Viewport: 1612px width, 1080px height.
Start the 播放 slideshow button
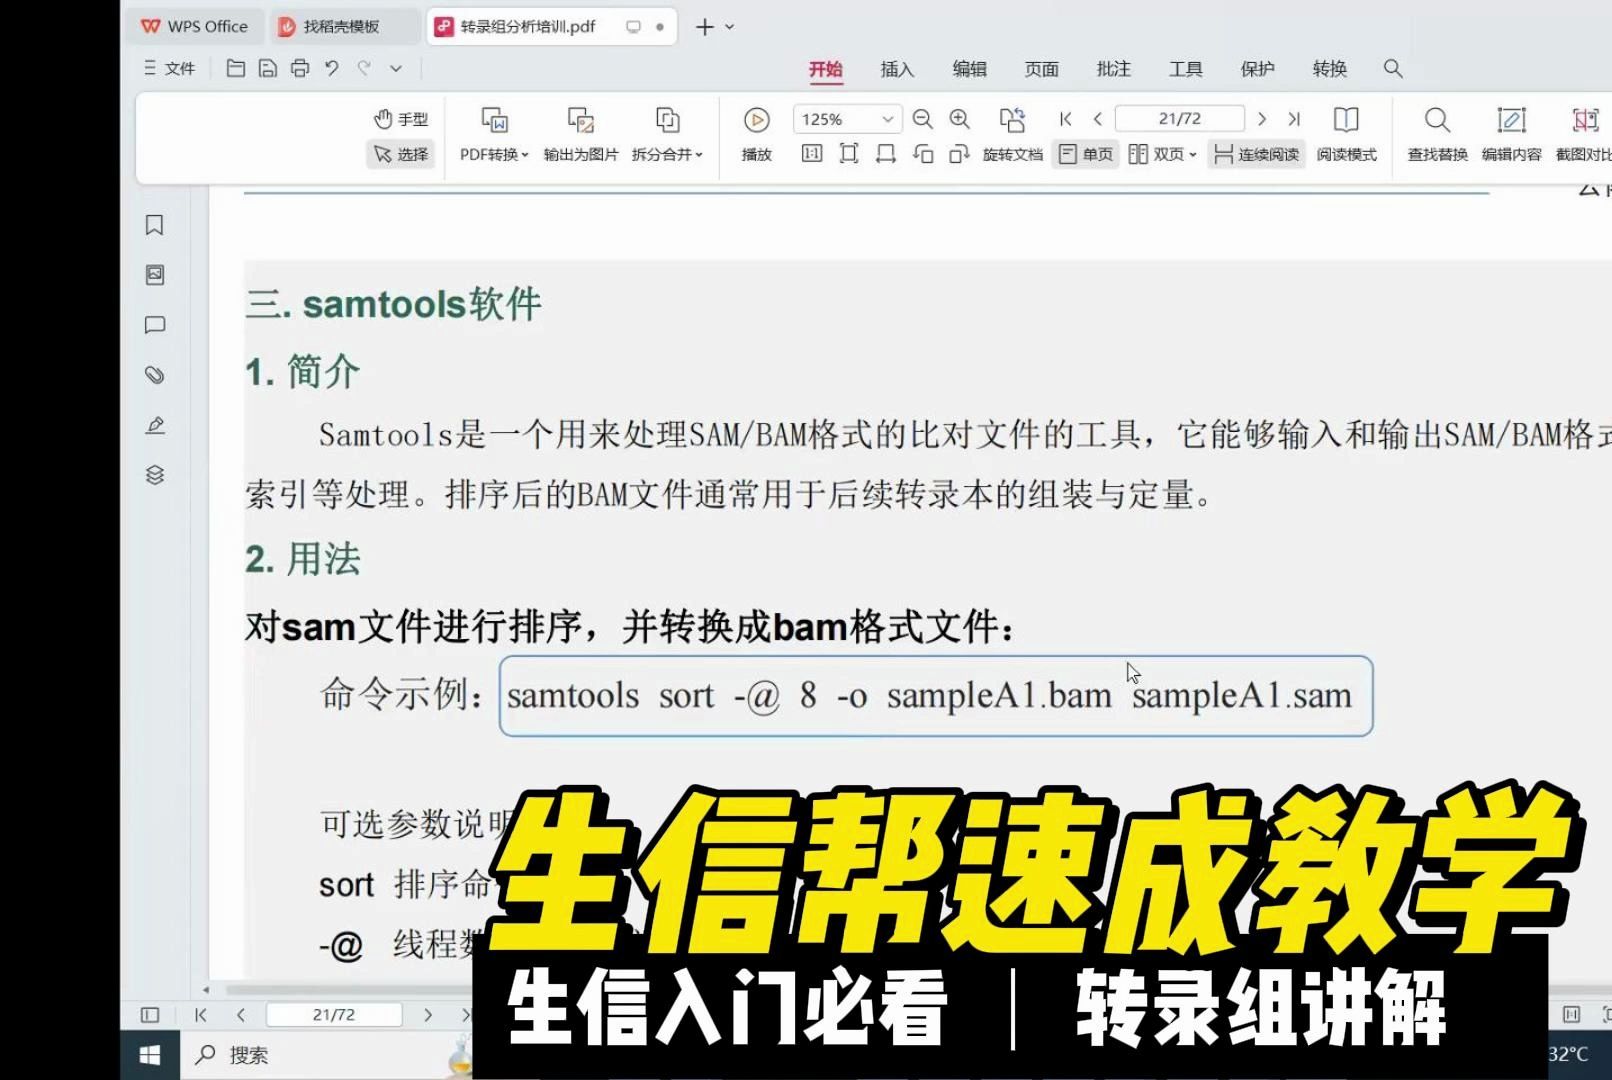(x=757, y=135)
